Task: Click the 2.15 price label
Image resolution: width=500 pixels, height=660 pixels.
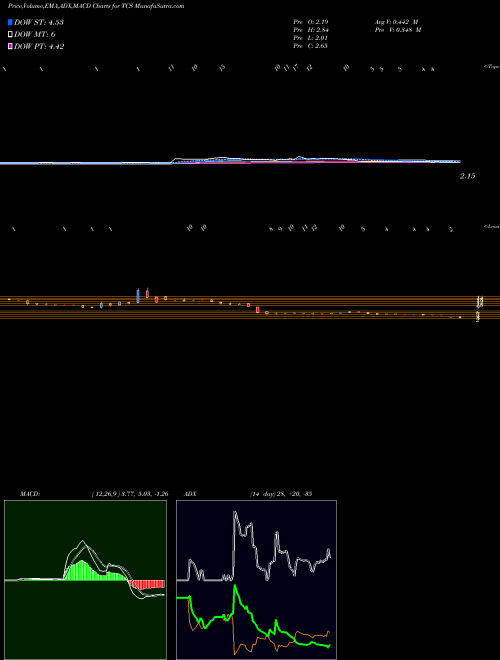Action: [467, 176]
